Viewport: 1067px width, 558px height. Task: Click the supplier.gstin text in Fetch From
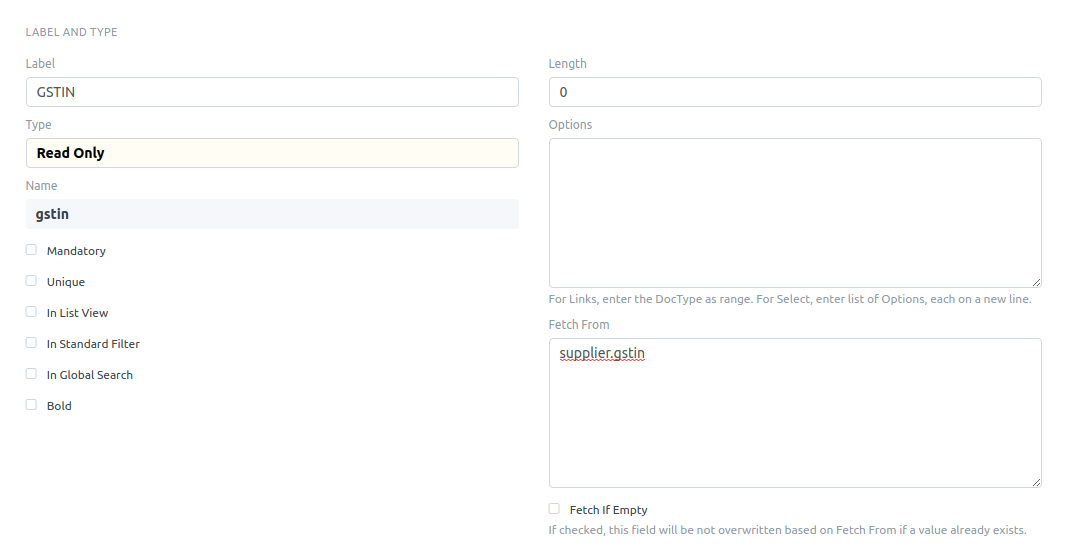[602, 353]
